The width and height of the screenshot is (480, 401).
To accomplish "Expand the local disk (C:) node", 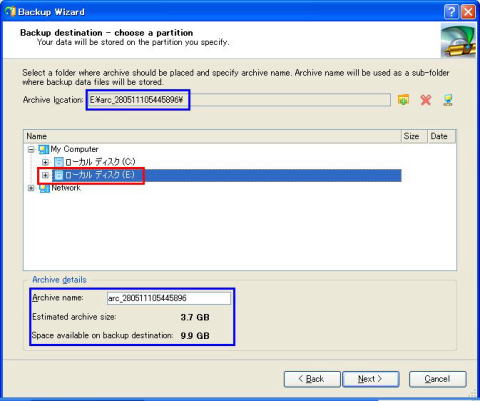I will pos(45,162).
